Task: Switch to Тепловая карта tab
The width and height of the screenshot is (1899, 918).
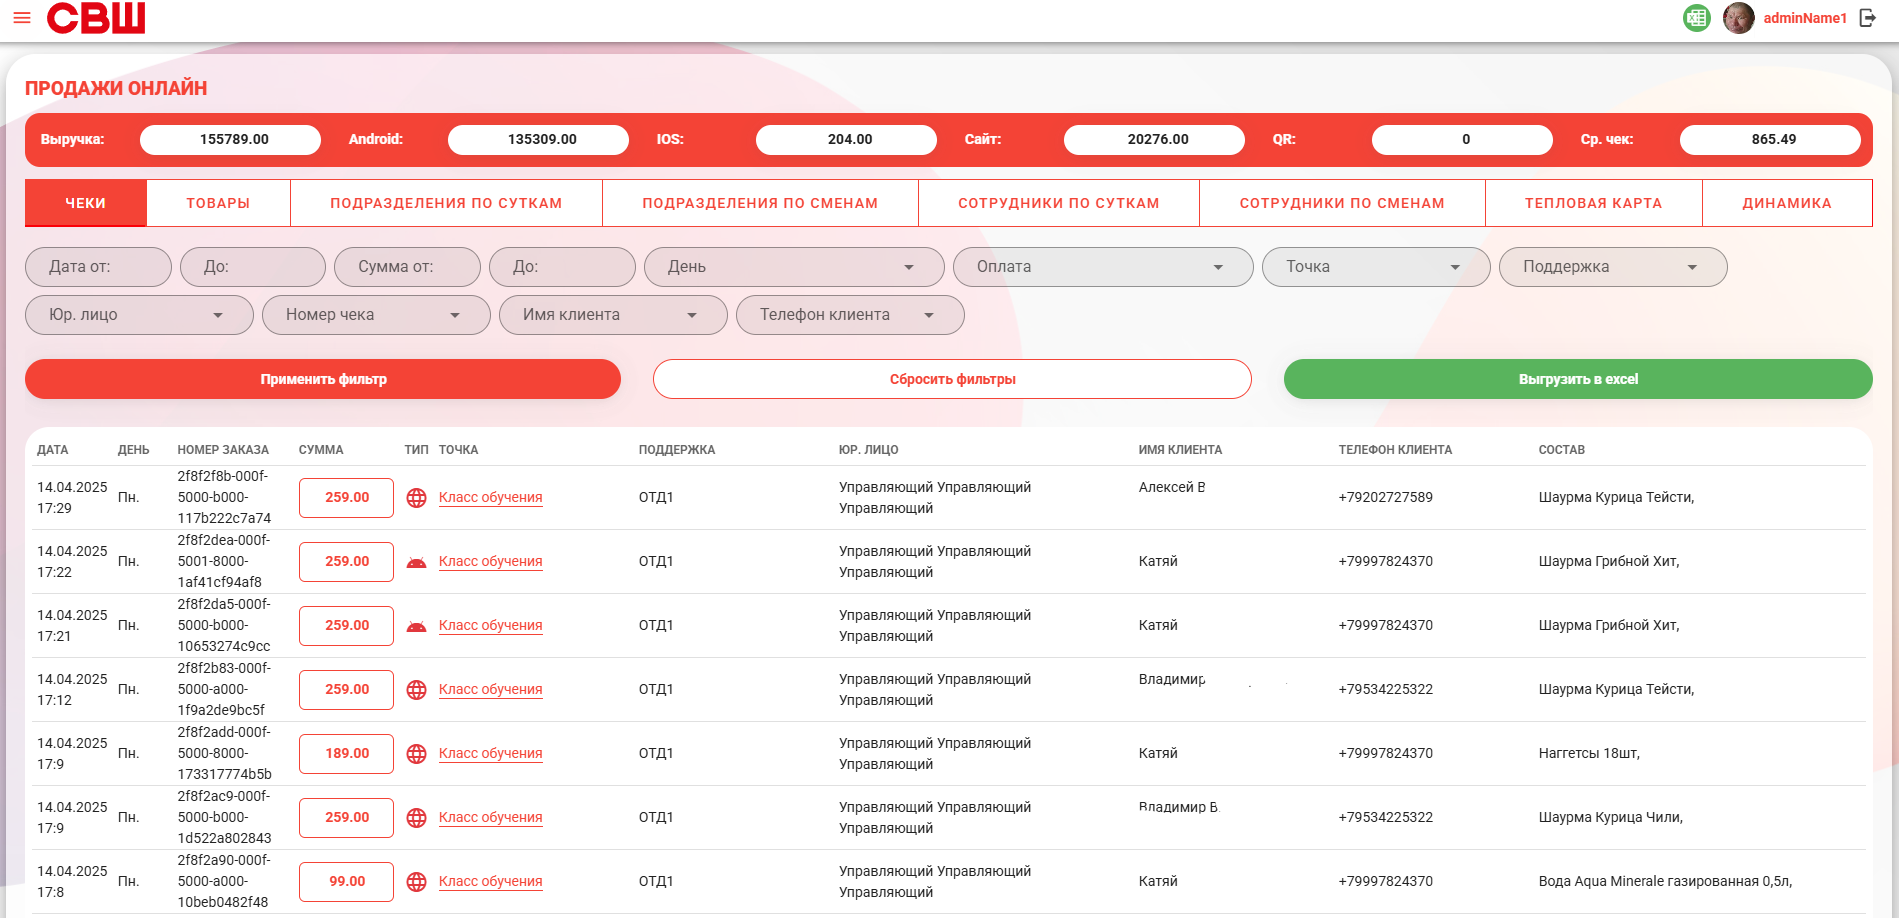Action: tap(1594, 203)
